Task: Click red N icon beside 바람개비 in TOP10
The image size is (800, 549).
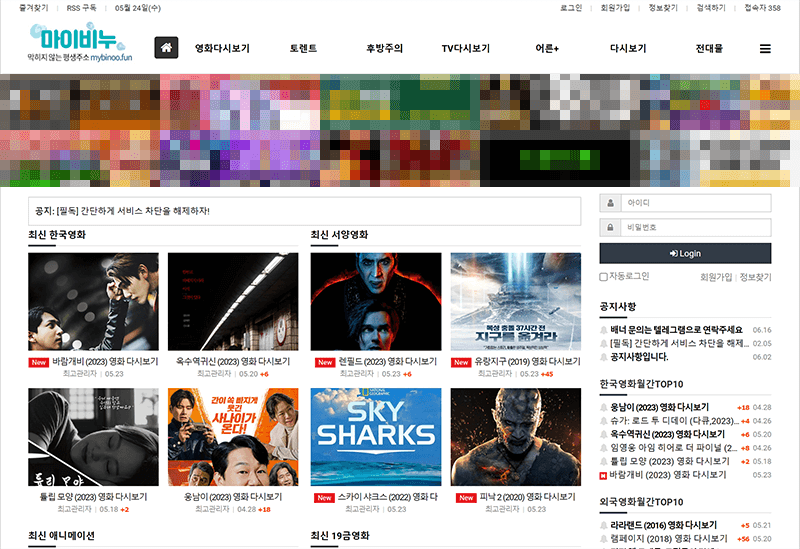Action: coord(603,476)
